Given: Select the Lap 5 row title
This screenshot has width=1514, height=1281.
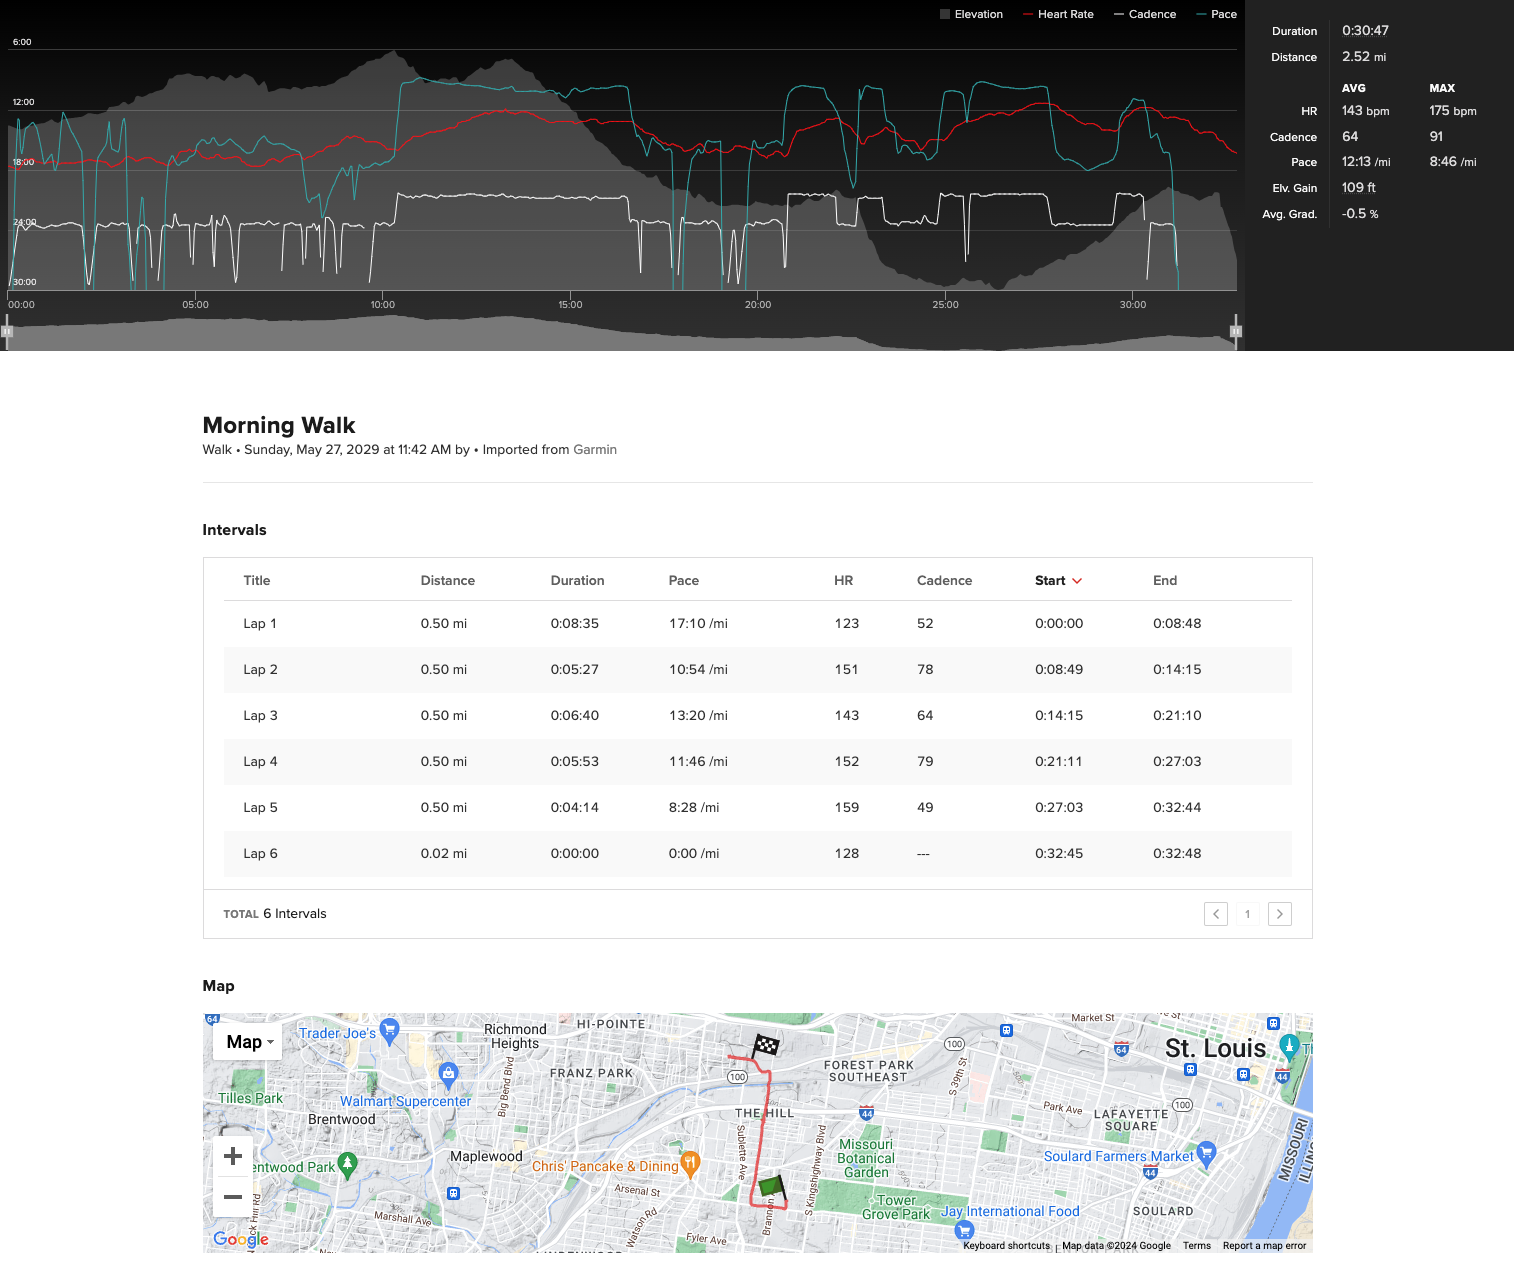Looking at the screenshot, I should (x=260, y=807).
